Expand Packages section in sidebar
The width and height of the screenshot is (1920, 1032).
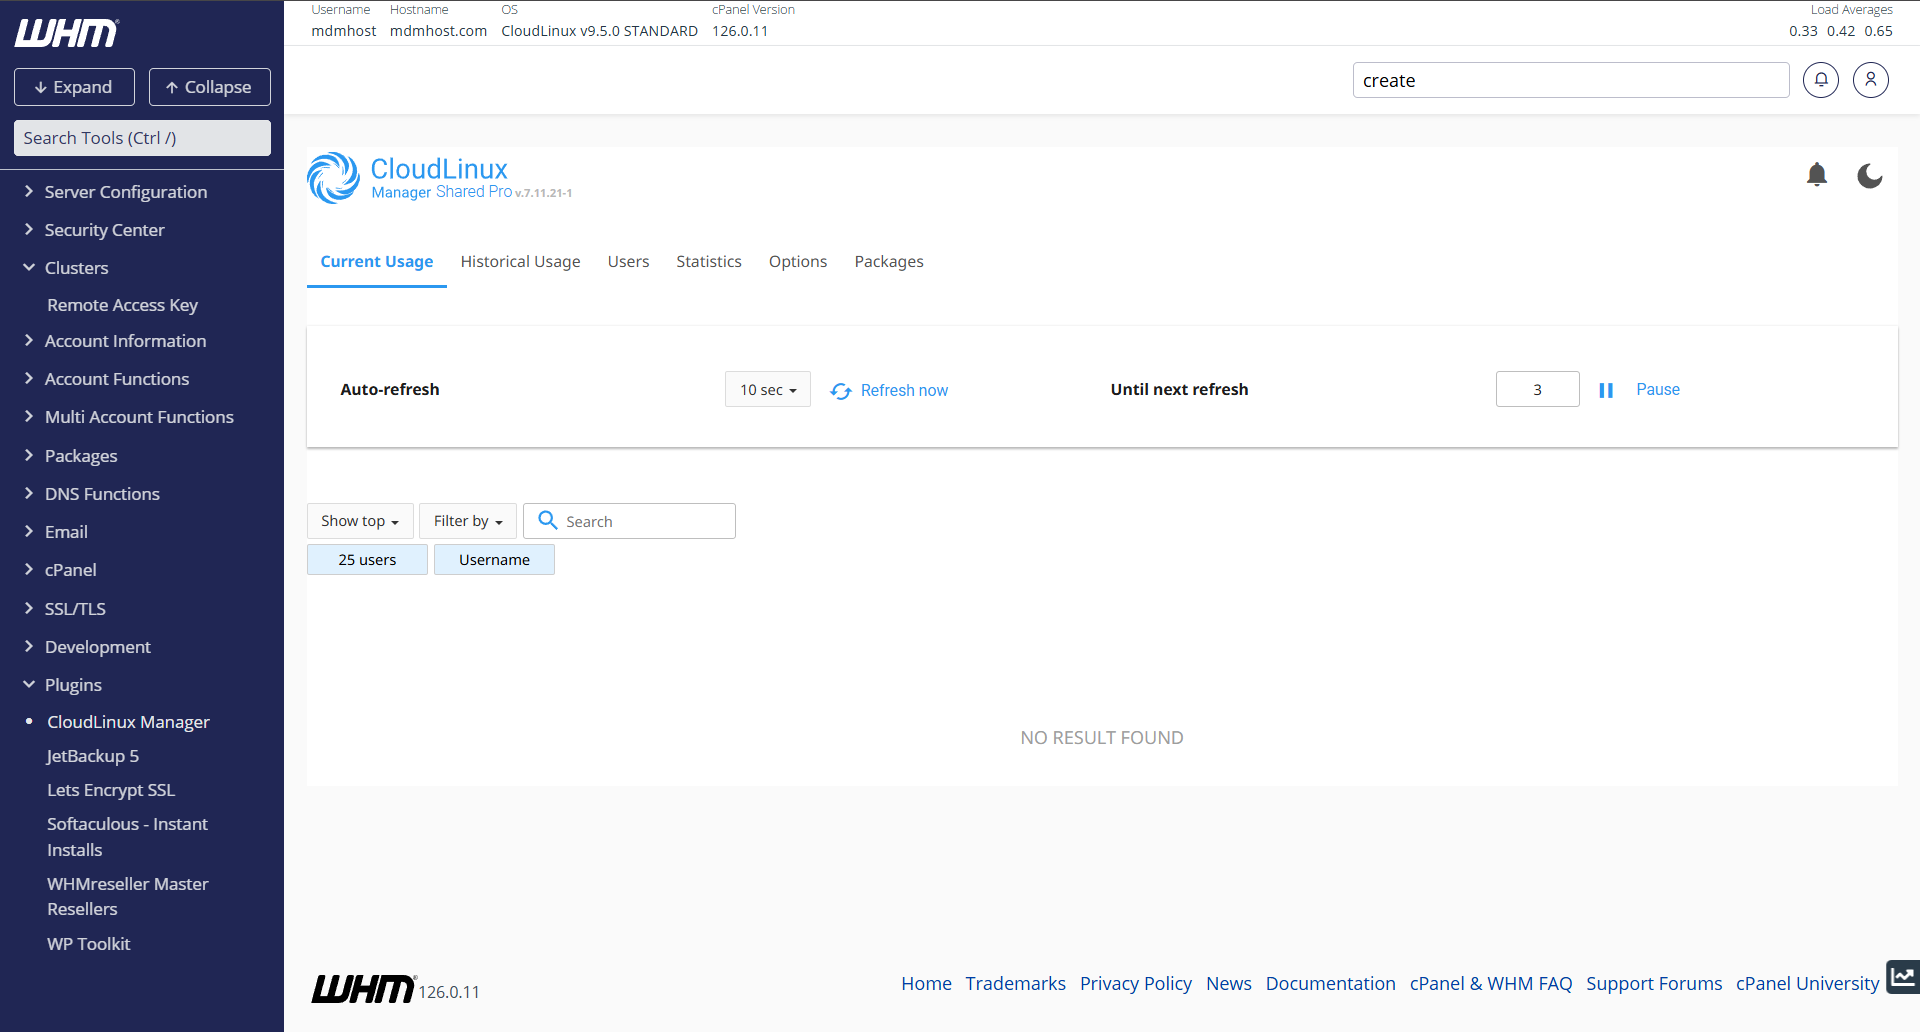[81, 456]
